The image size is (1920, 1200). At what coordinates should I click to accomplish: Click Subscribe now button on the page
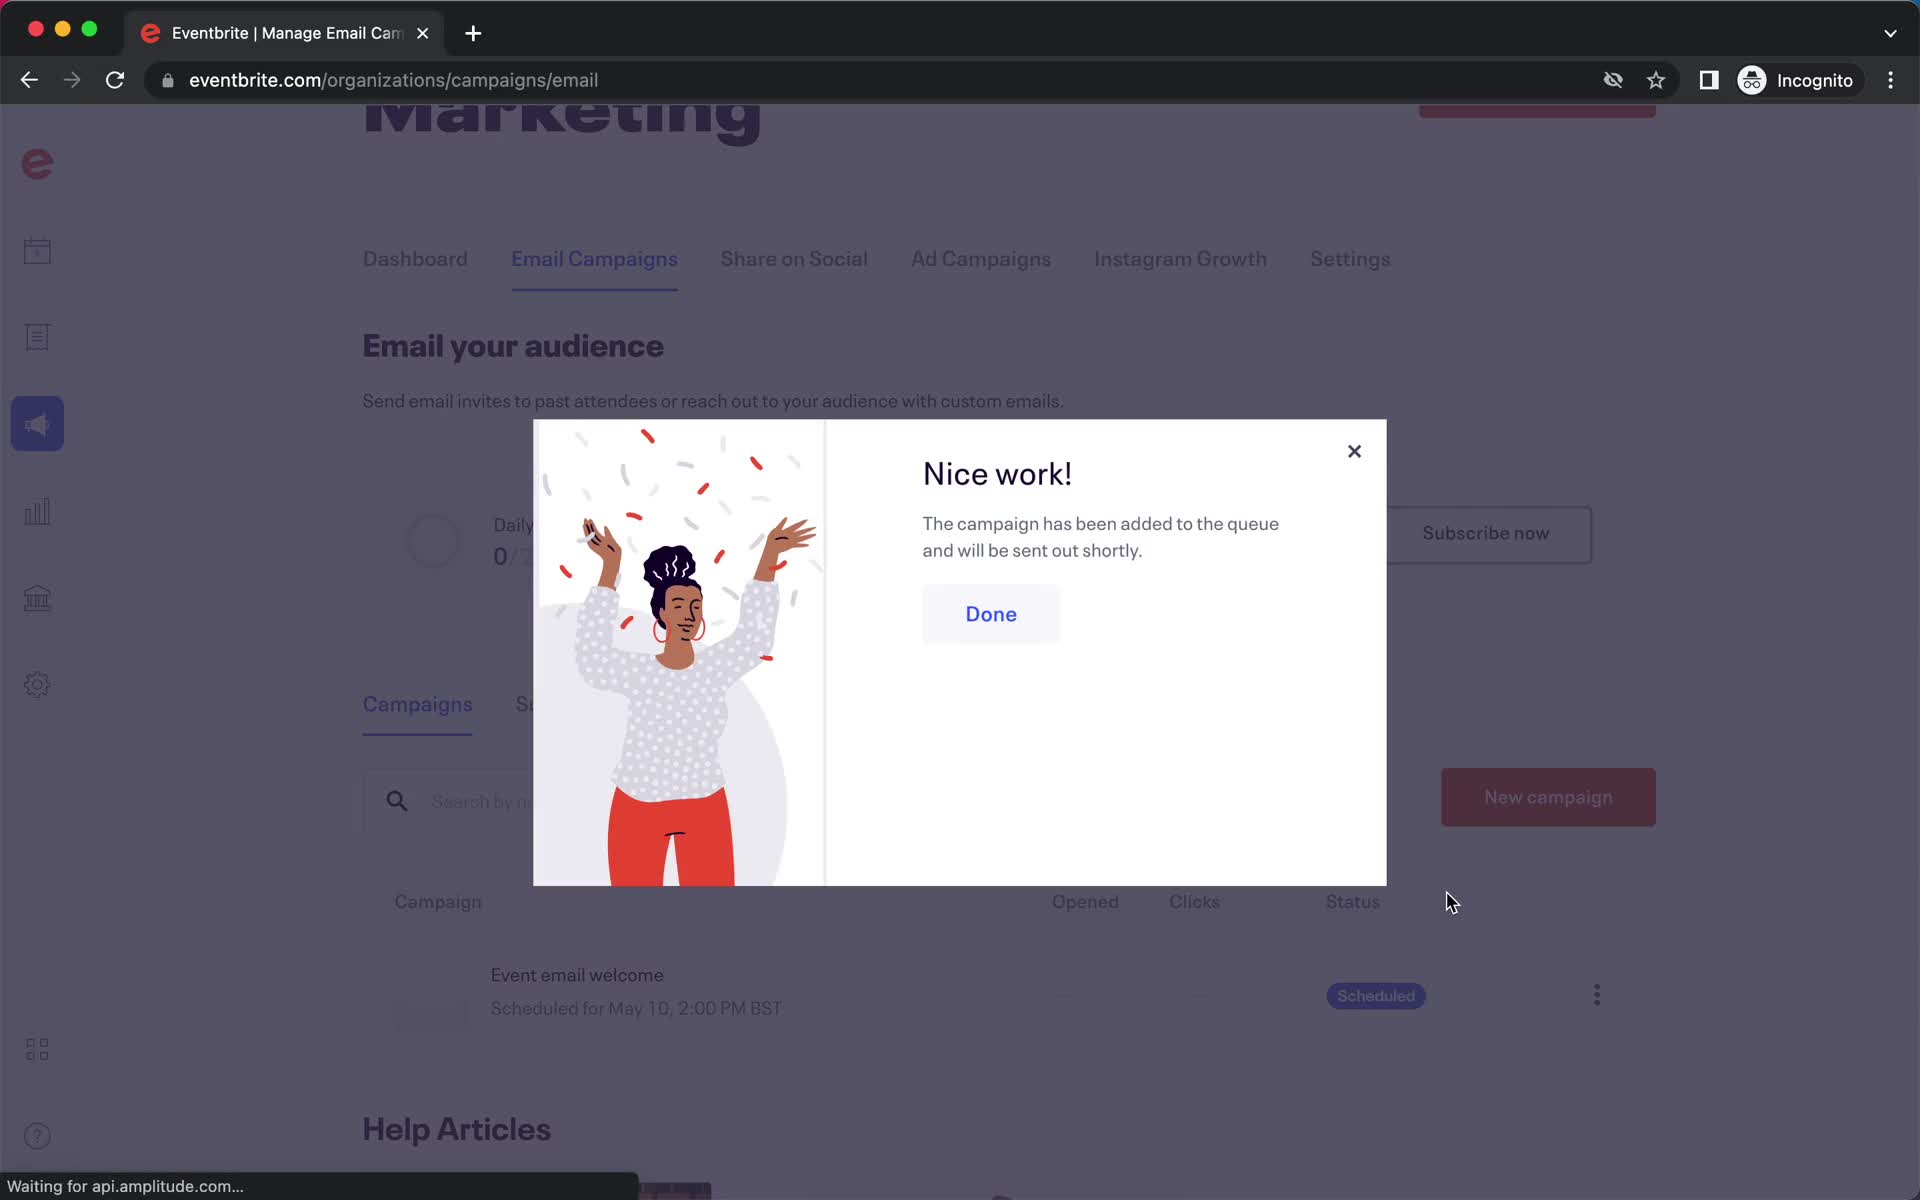(1486, 532)
